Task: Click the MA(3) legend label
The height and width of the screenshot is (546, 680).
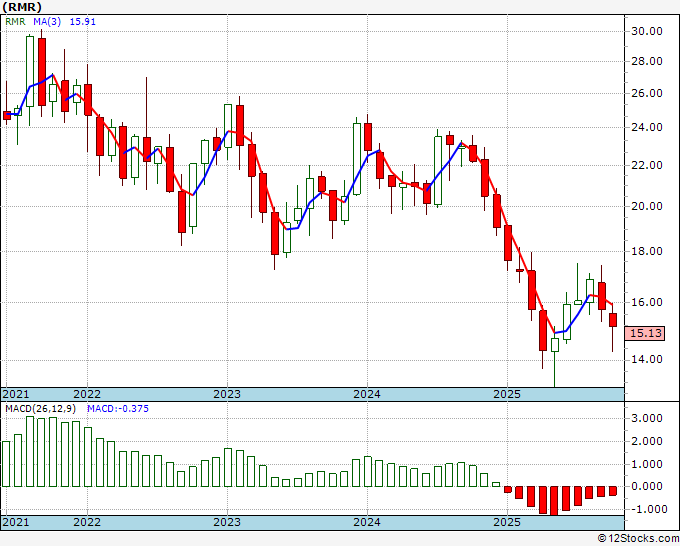Action: (x=47, y=22)
